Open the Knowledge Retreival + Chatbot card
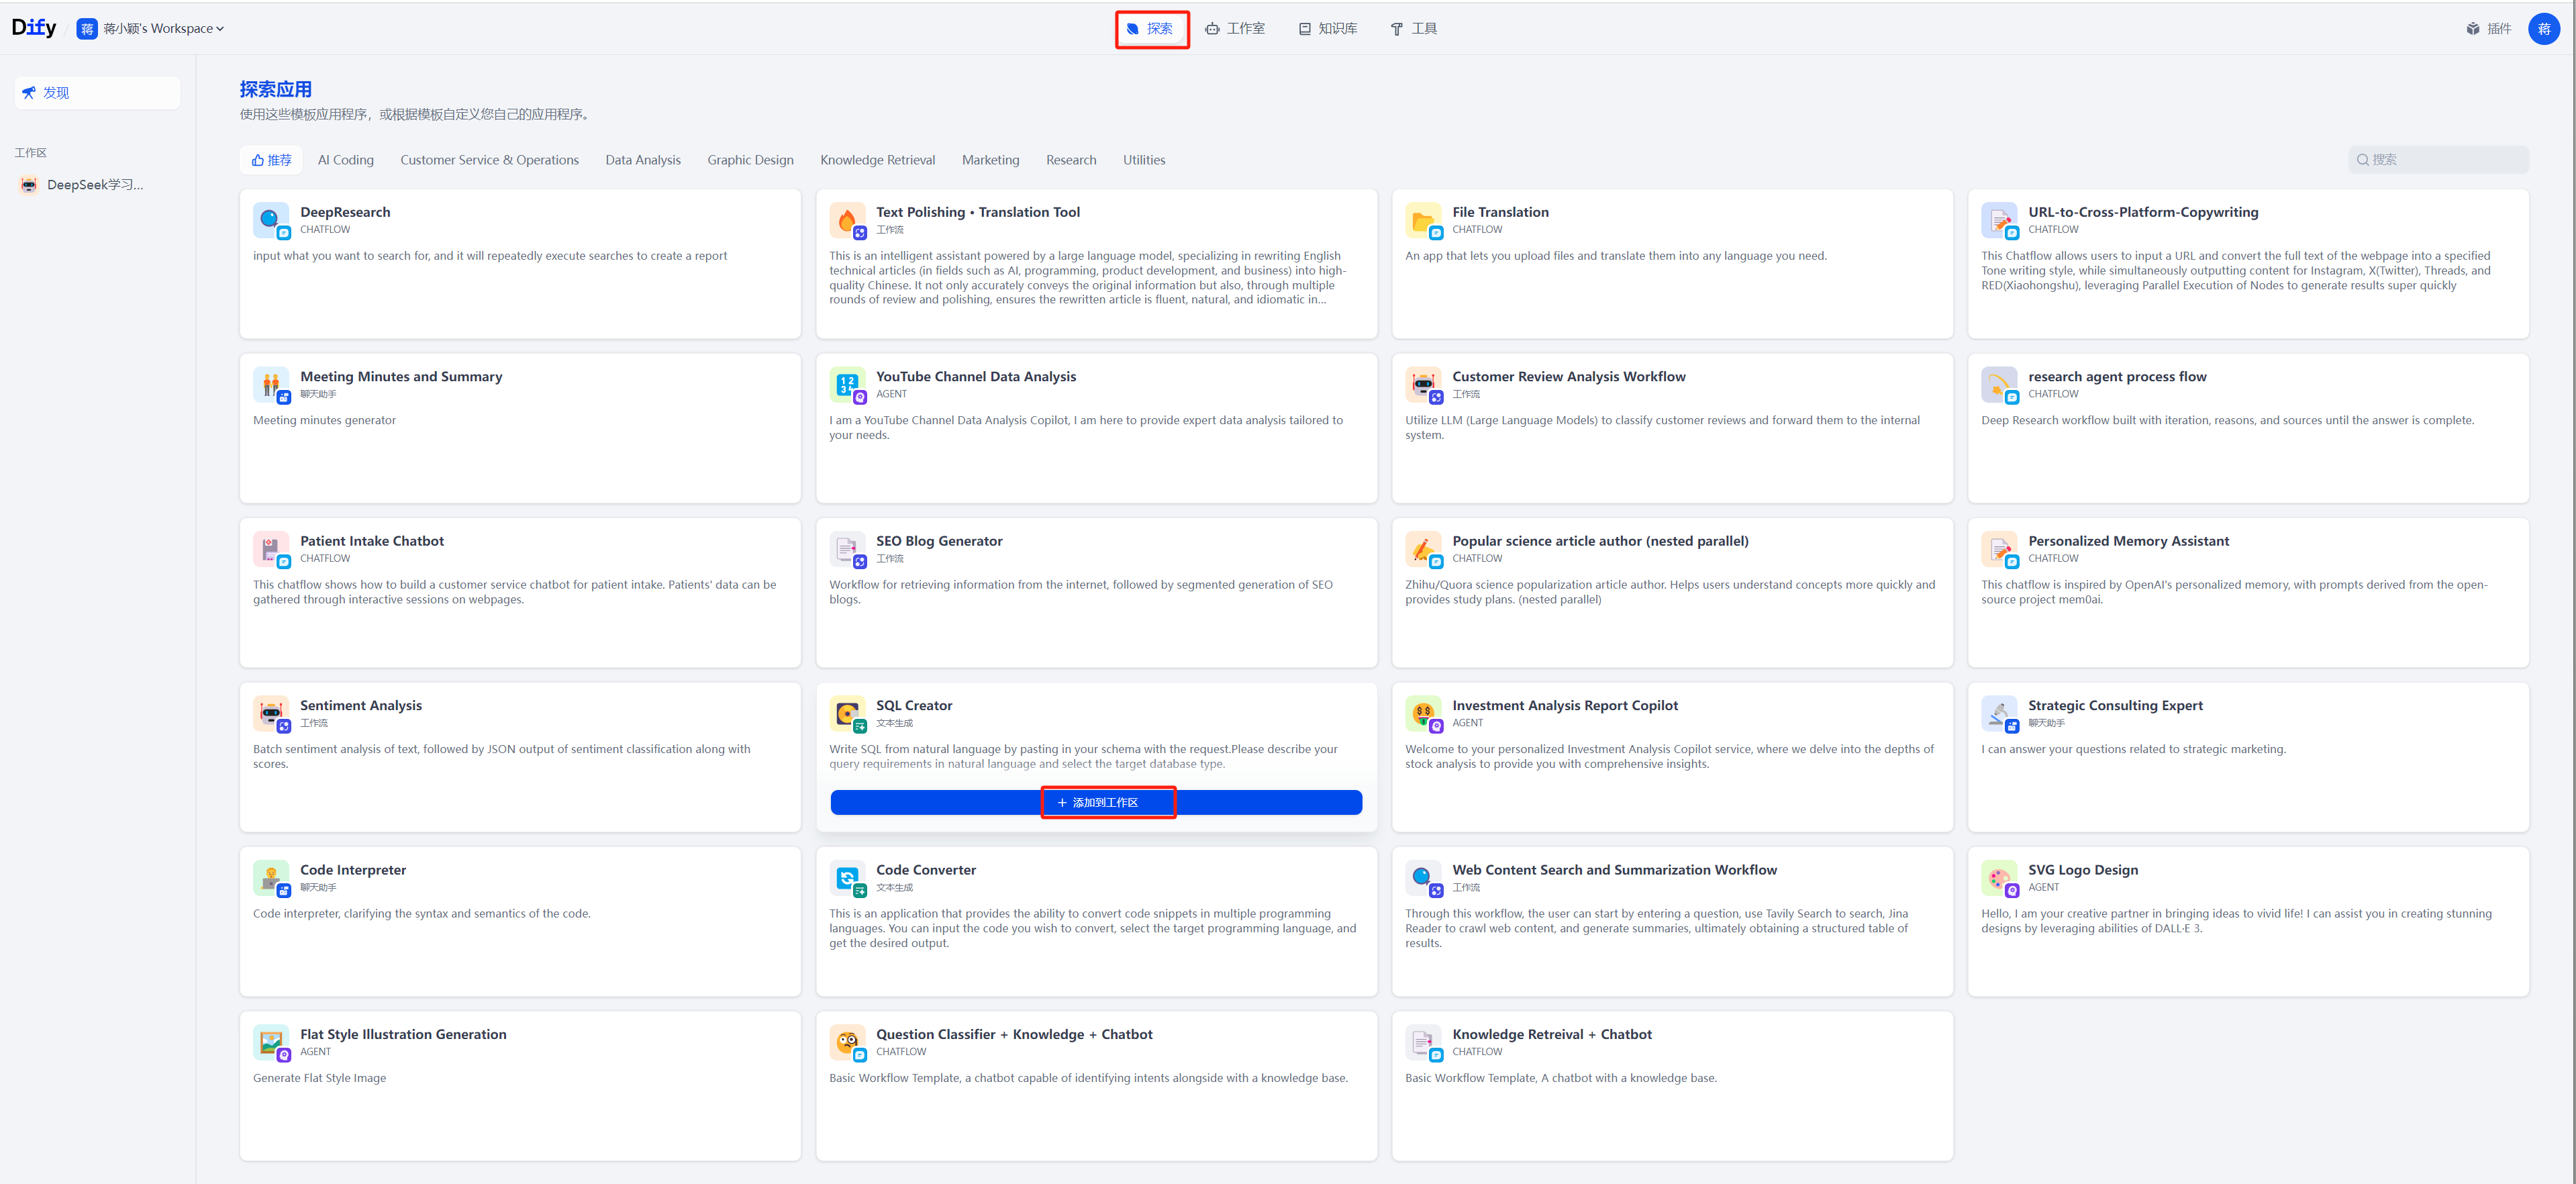 (1671, 1085)
